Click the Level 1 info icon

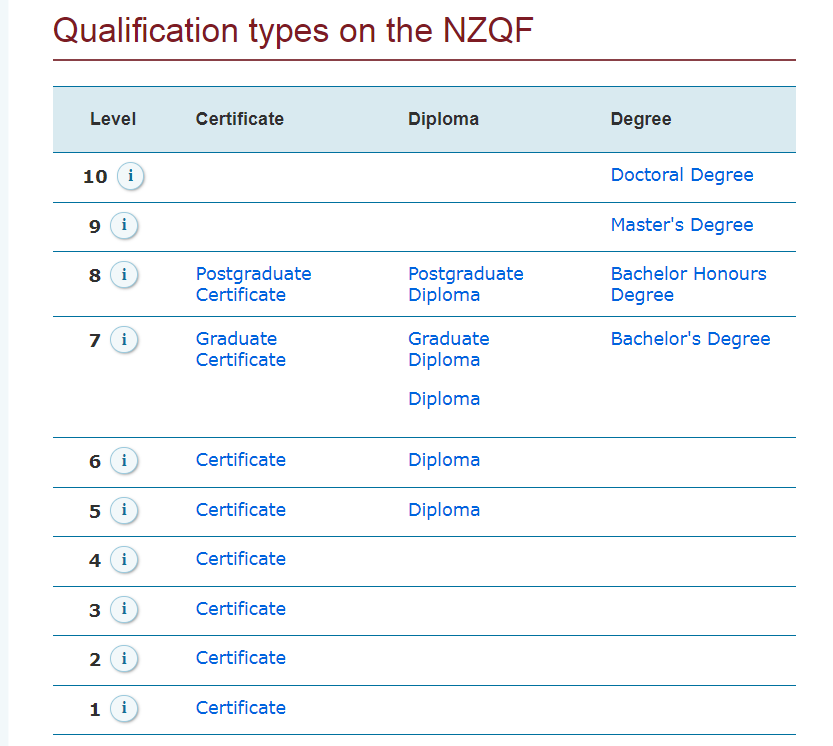(124, 708)
